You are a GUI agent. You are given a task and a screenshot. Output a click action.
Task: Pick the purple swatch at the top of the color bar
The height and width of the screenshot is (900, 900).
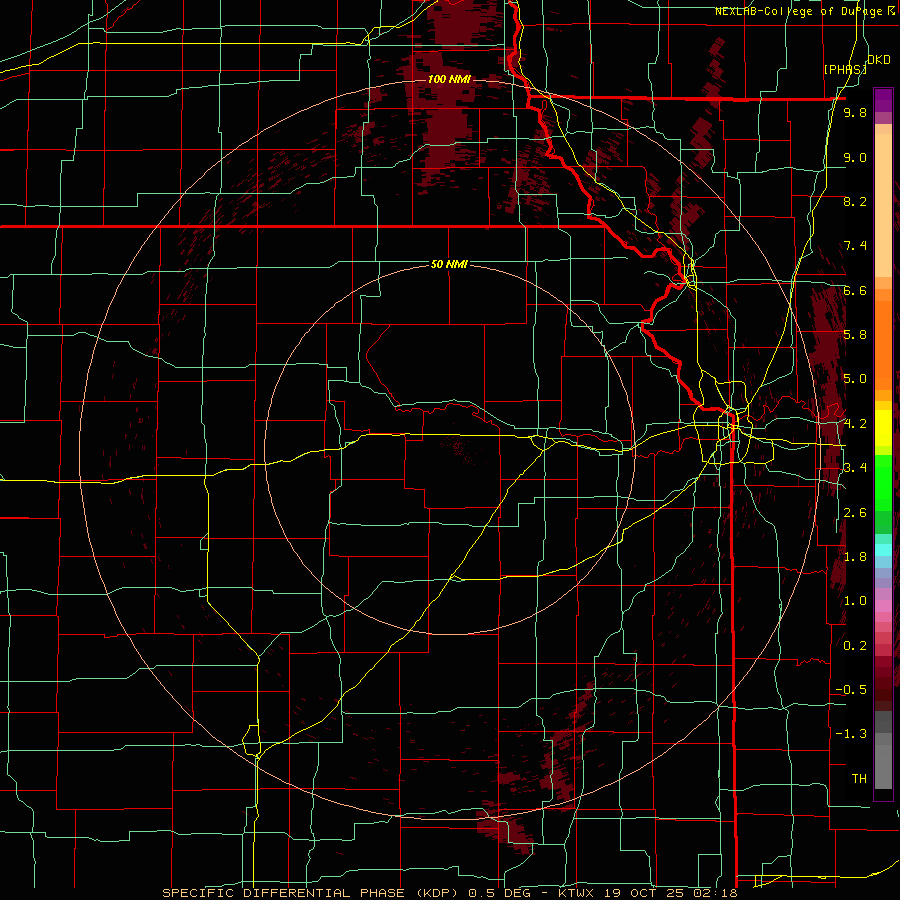(883, 100)
